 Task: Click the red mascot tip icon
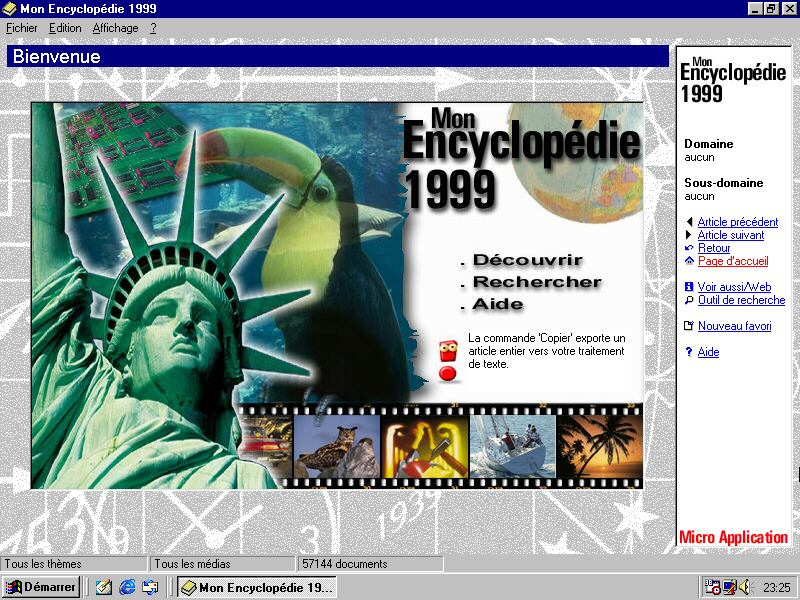tap(448, 360)
